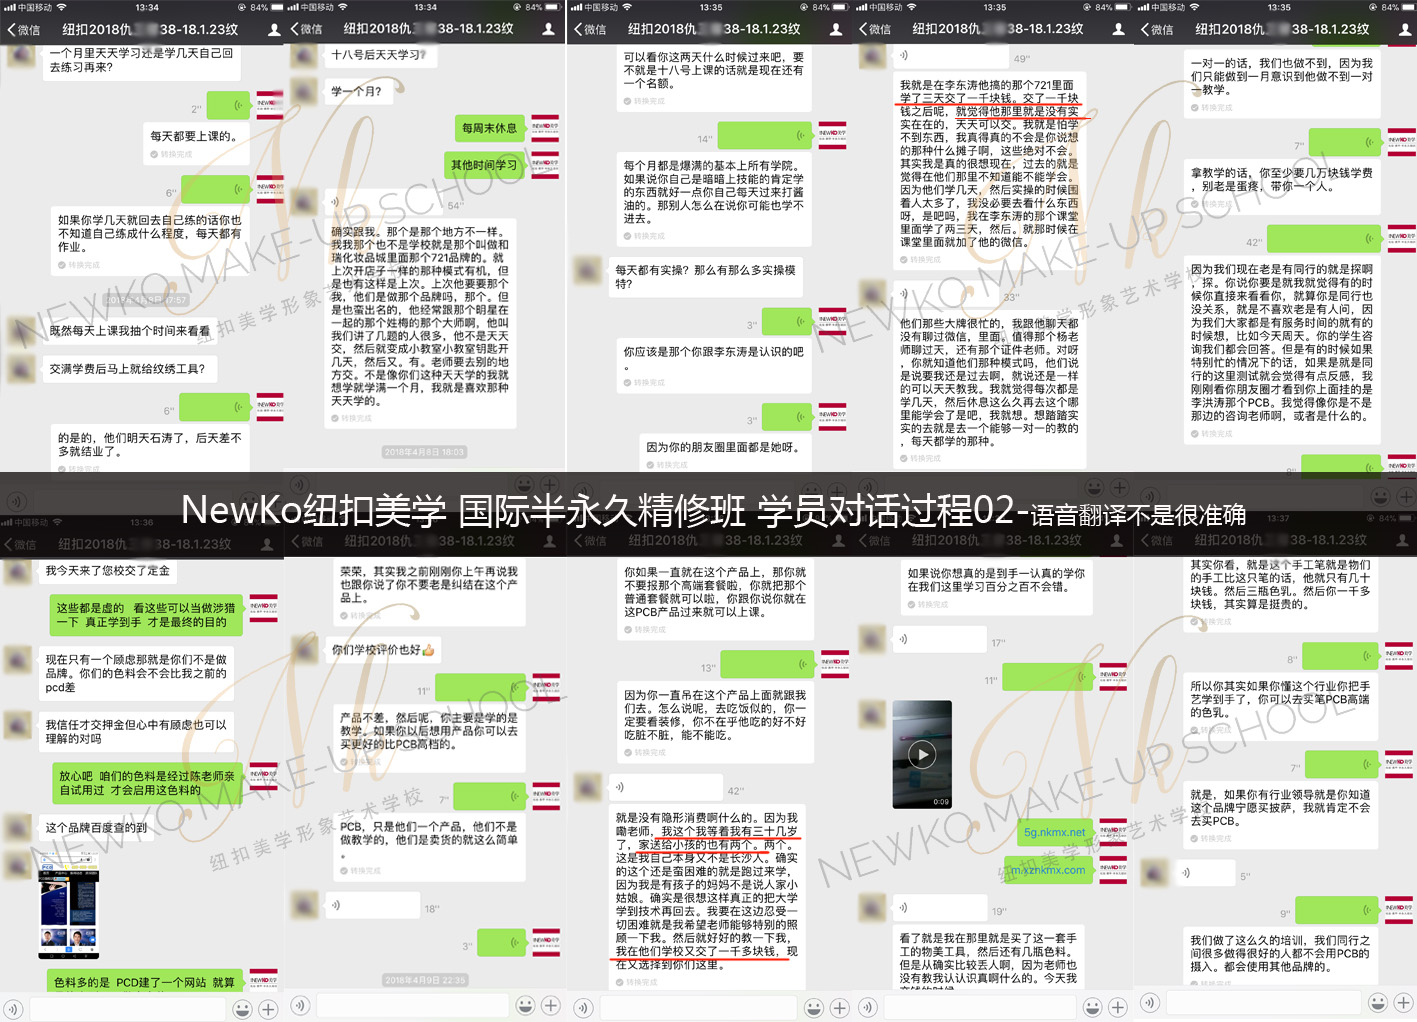This screenshot has width=1417, height=1022.
Task: Open profile icon in chat showing '每天都要上课的'
Action: pos(274,30)
